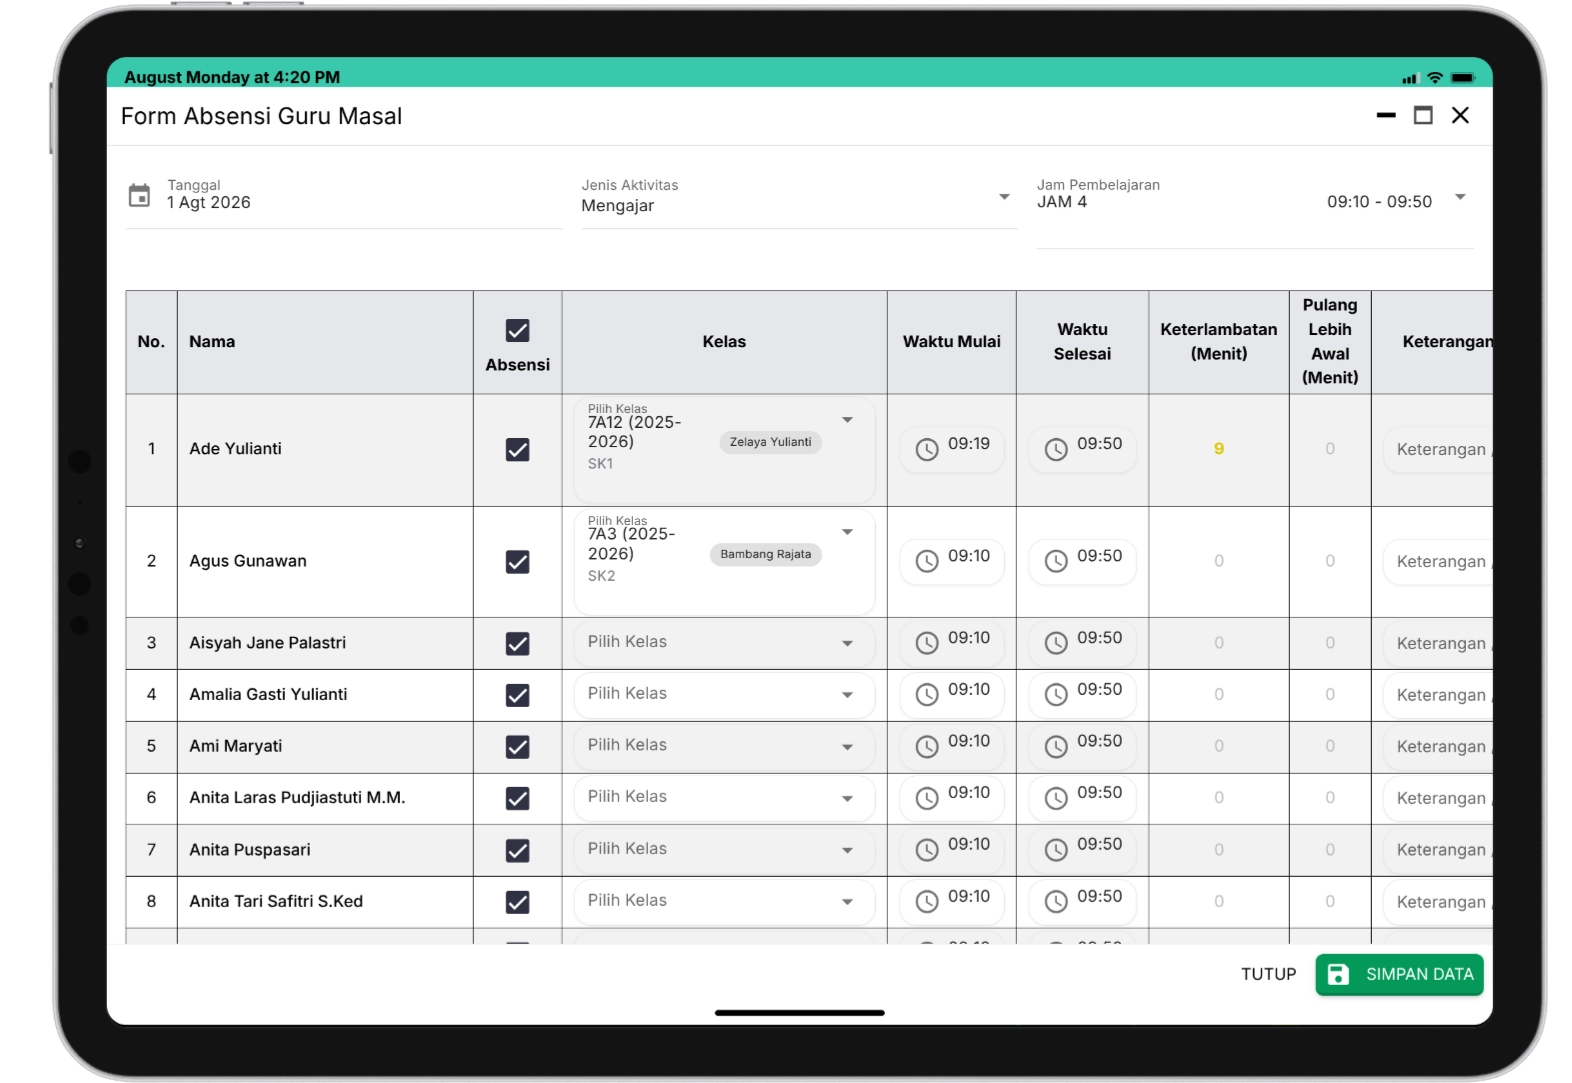
Task: Click the Waktu Mulai column header
Action: point(951,342)
